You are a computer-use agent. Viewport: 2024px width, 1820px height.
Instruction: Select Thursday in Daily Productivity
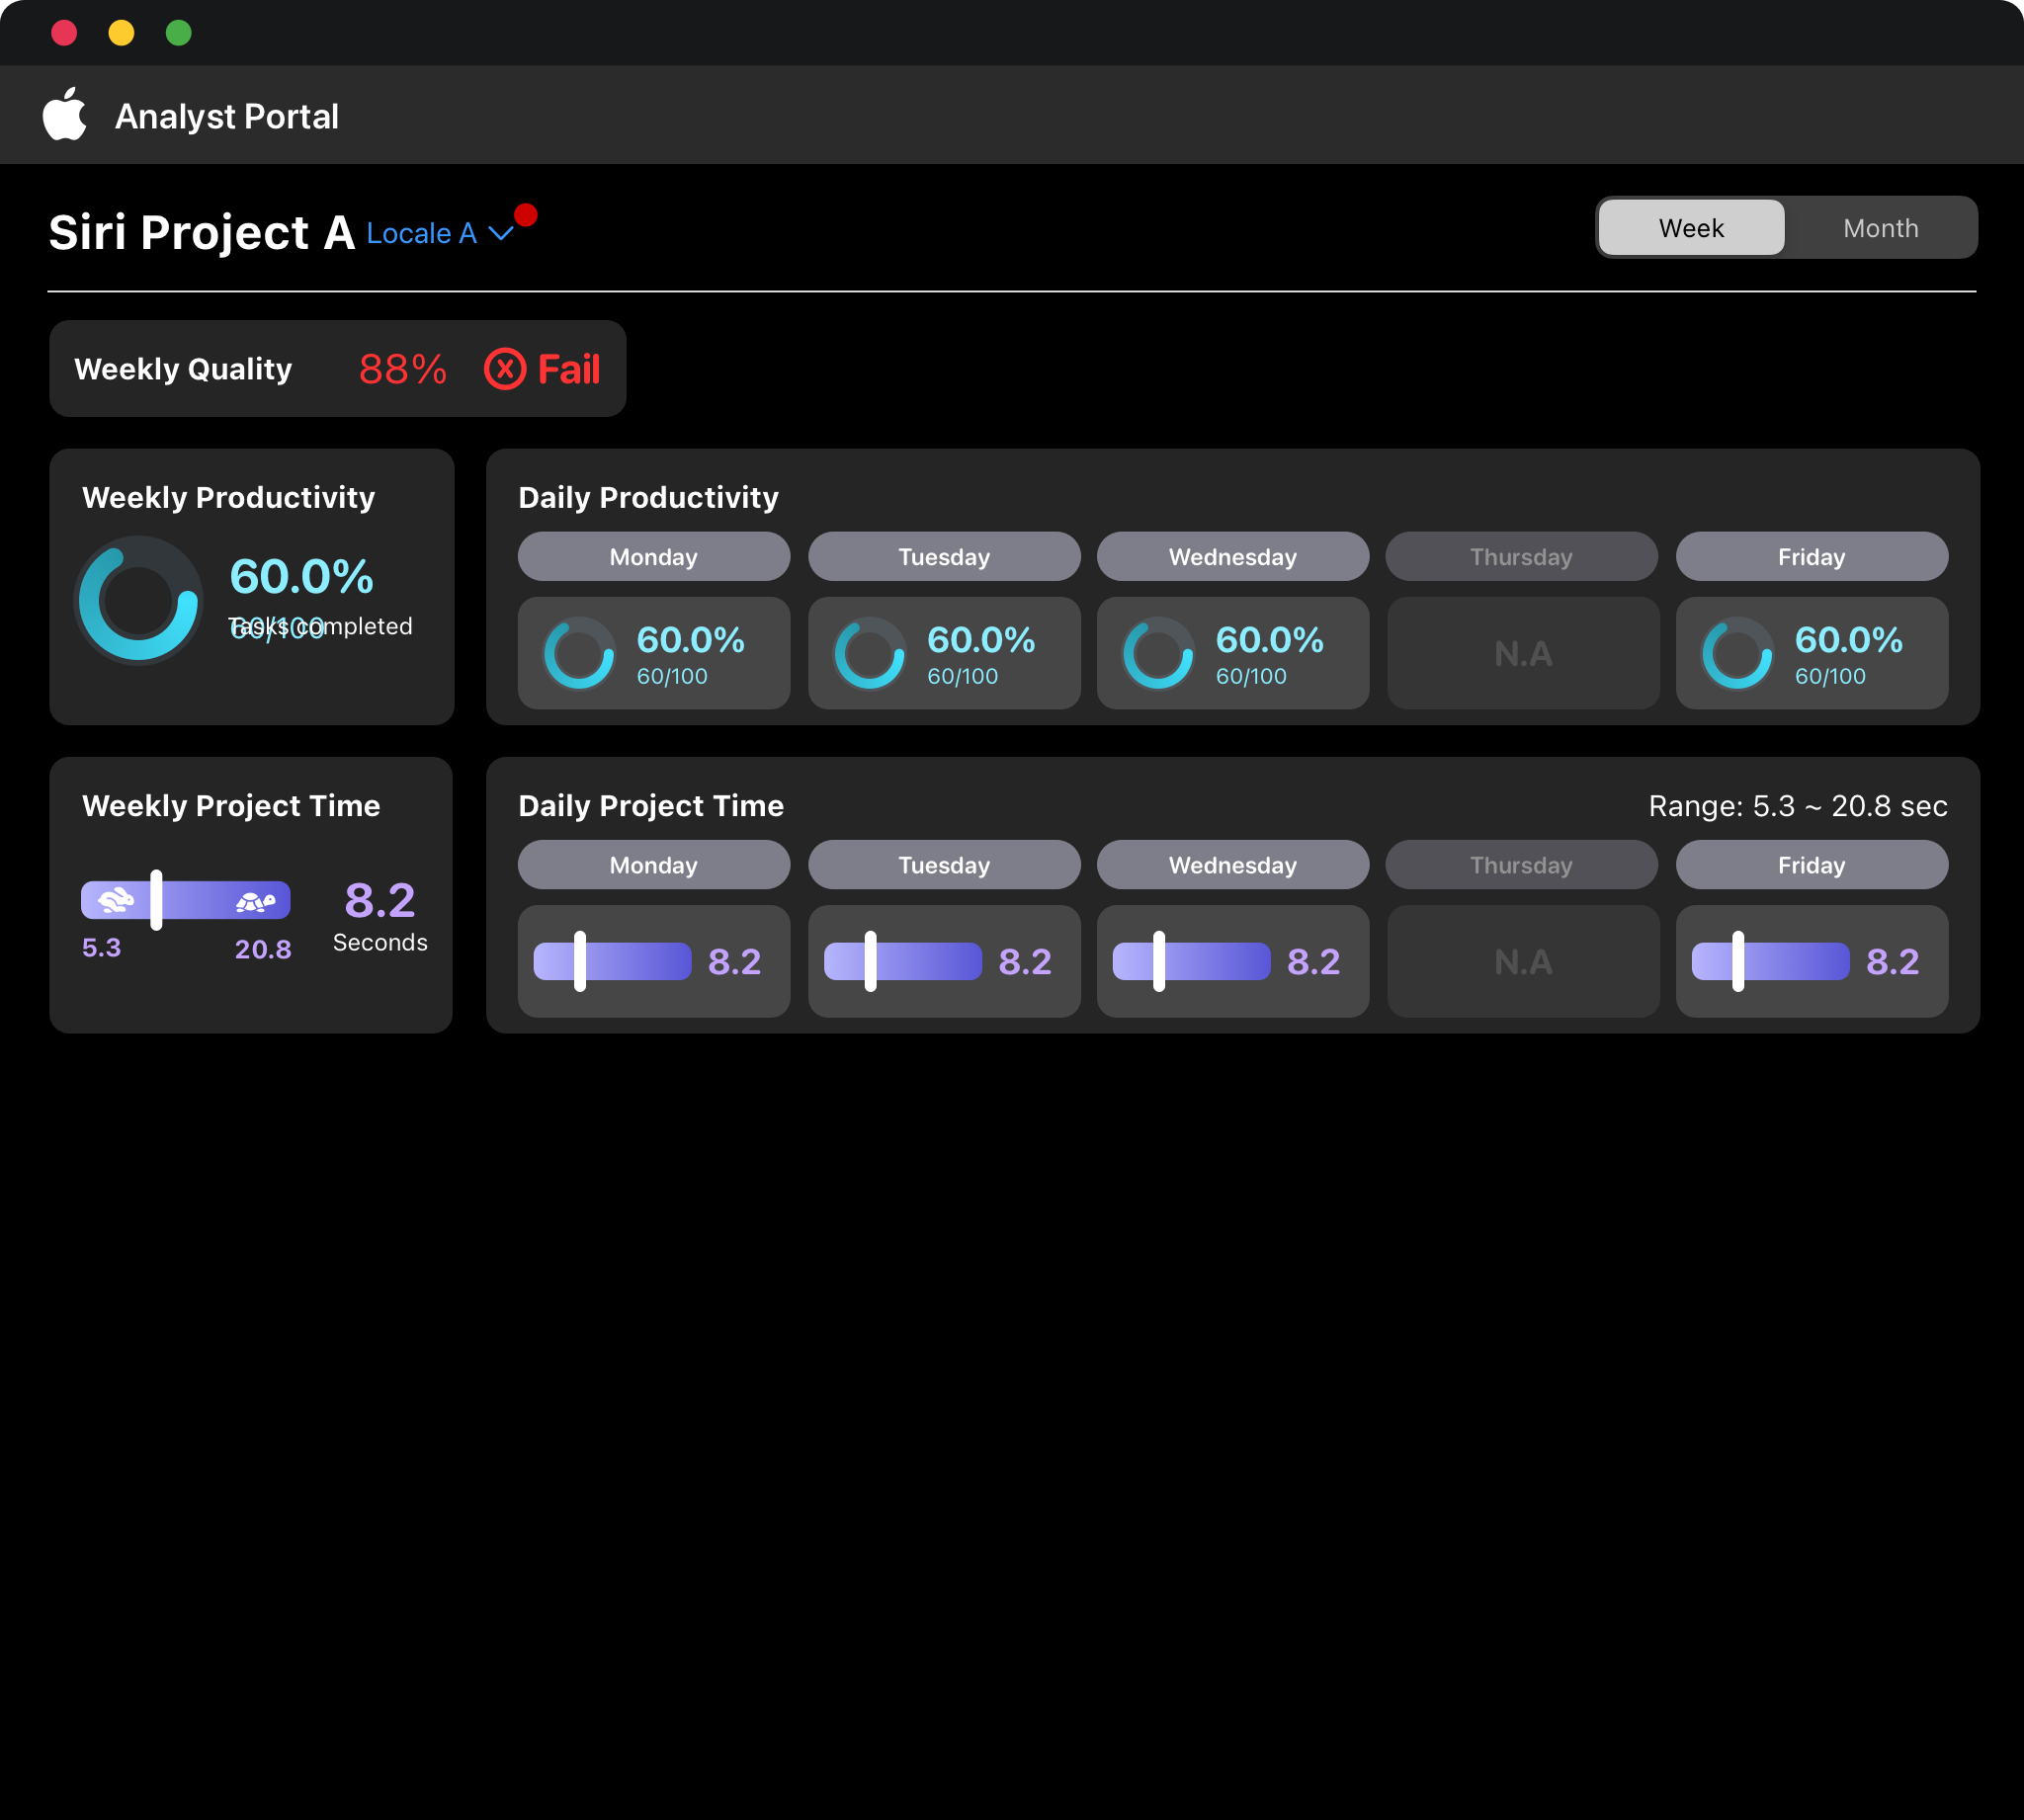[x=1522, y=556]
